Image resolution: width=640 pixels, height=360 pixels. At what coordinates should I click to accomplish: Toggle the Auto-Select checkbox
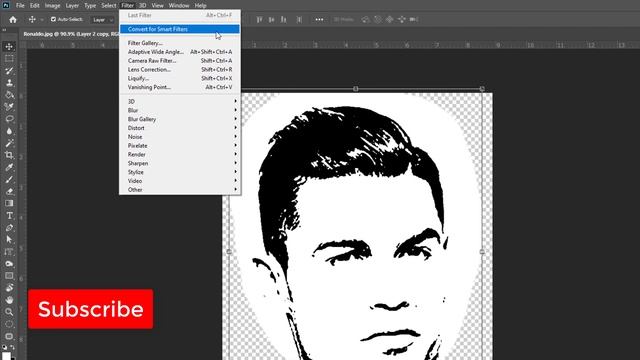point(53,19)
